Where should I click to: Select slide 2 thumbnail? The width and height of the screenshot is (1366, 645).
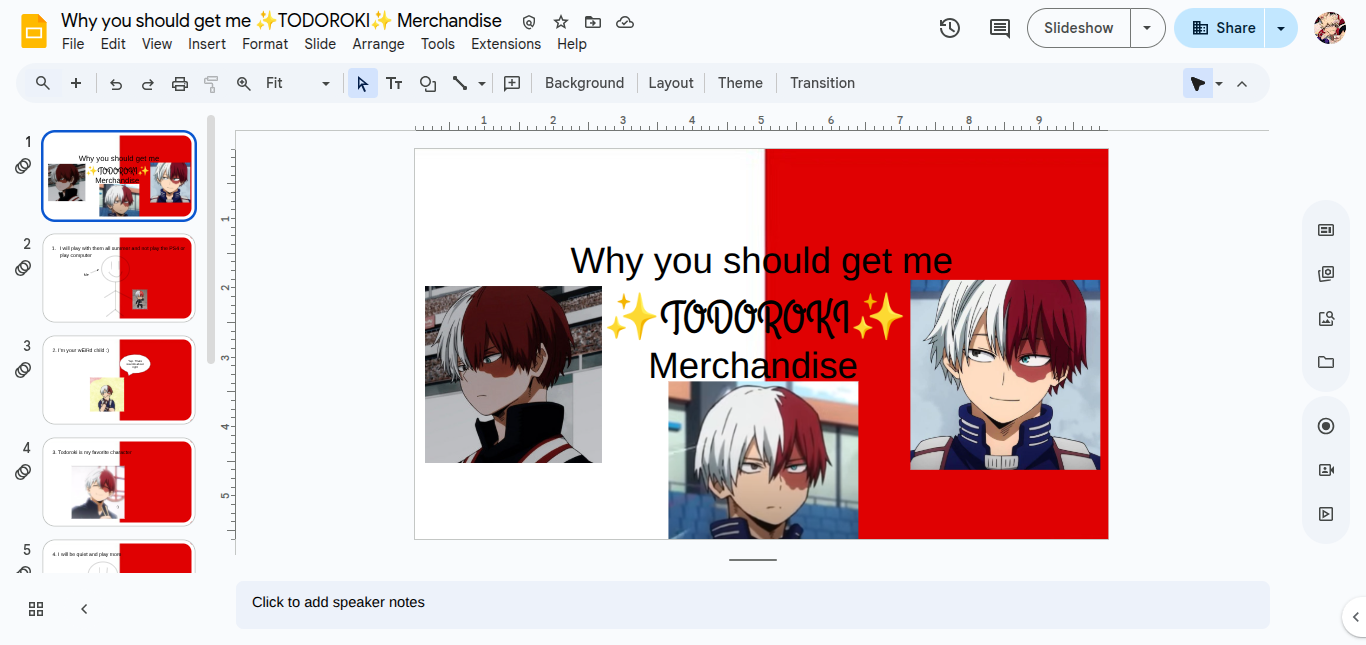coord(119,278)
